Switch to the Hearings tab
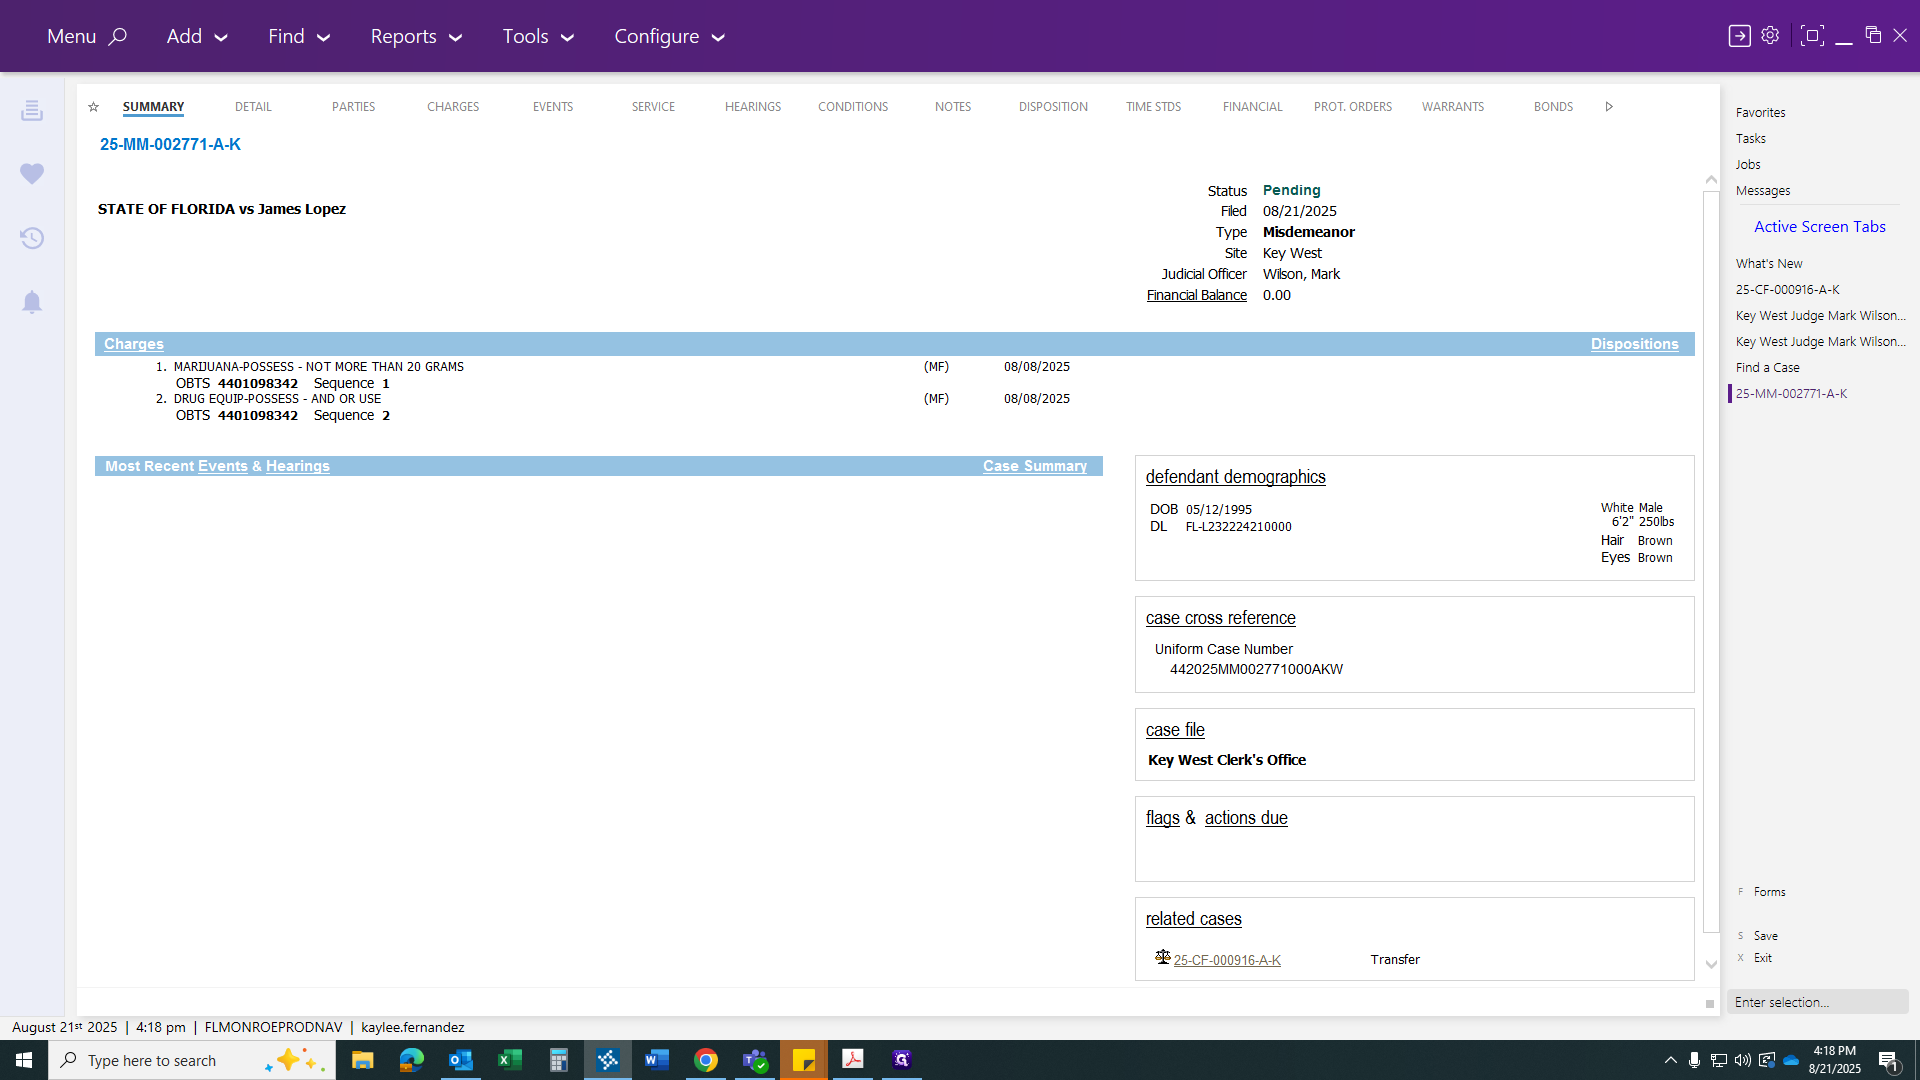Viewport: 1920px width, 1080px height. (x=753, y=106)
